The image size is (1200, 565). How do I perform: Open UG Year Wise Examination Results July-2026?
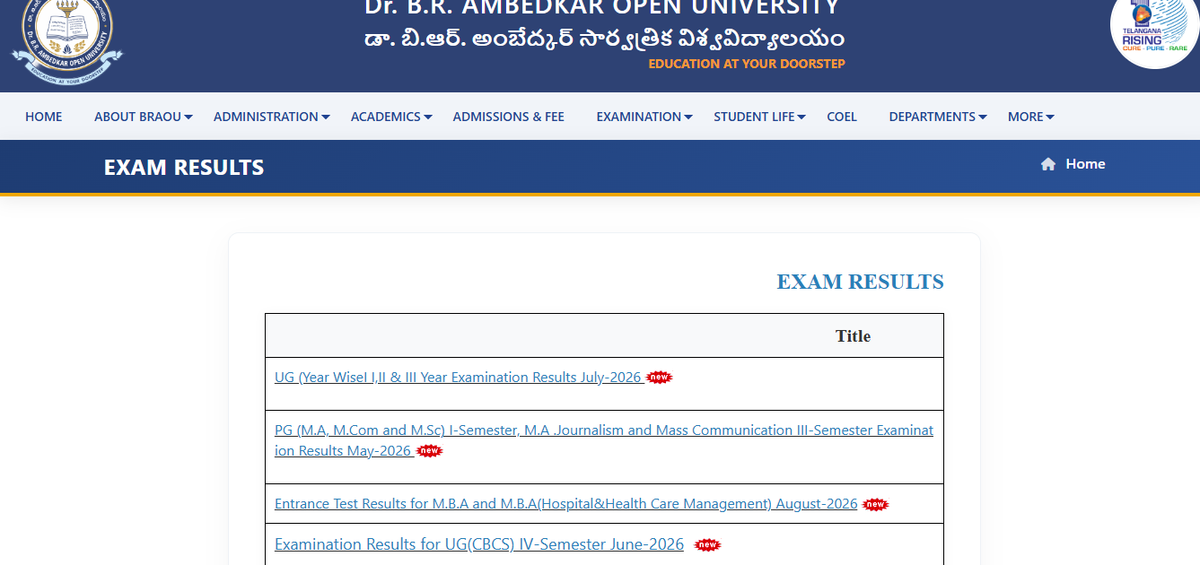tap(458, 377)
